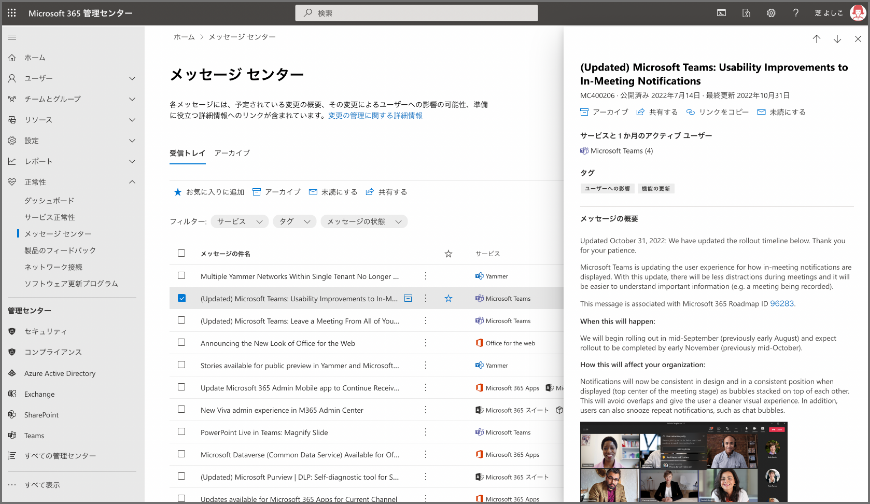Screen dimensions: 870x504
Task: Click アーカイブ button in list toolbar
Action: tap(276, 192)
